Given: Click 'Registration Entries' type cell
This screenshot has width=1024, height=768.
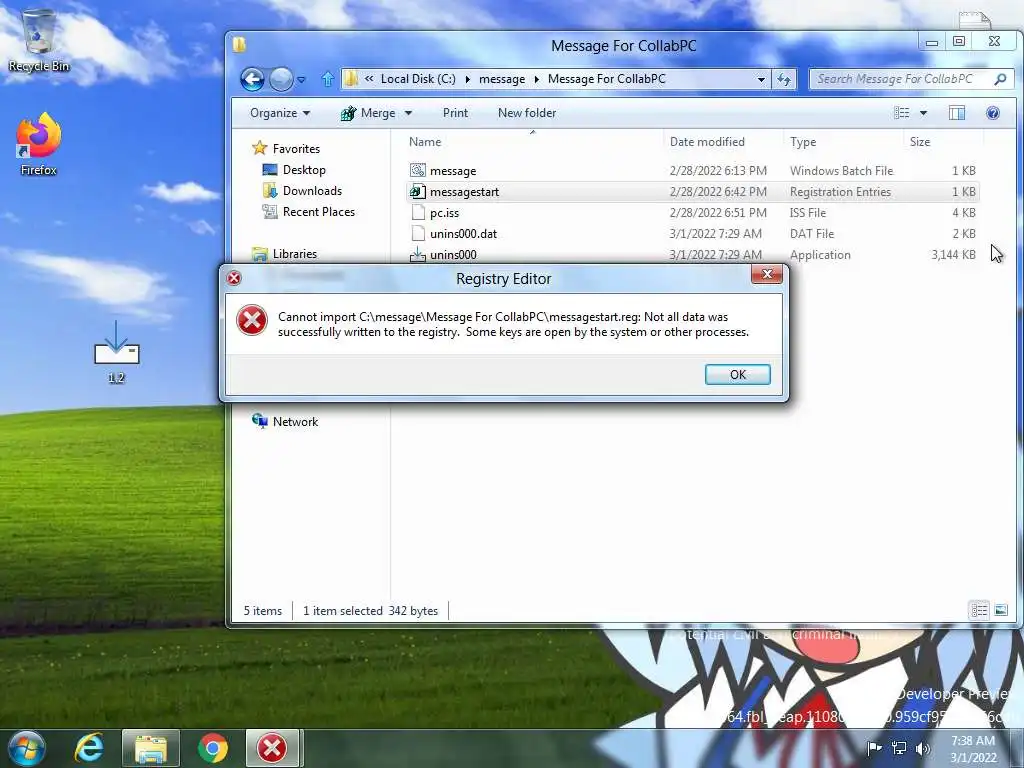Looking at the screenshot, I should [x=840, y=192].
